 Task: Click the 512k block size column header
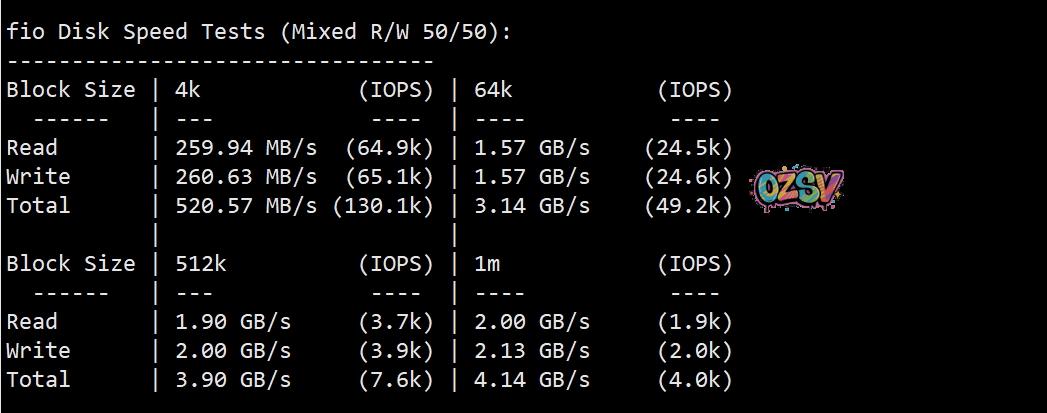tap(200, 264)
